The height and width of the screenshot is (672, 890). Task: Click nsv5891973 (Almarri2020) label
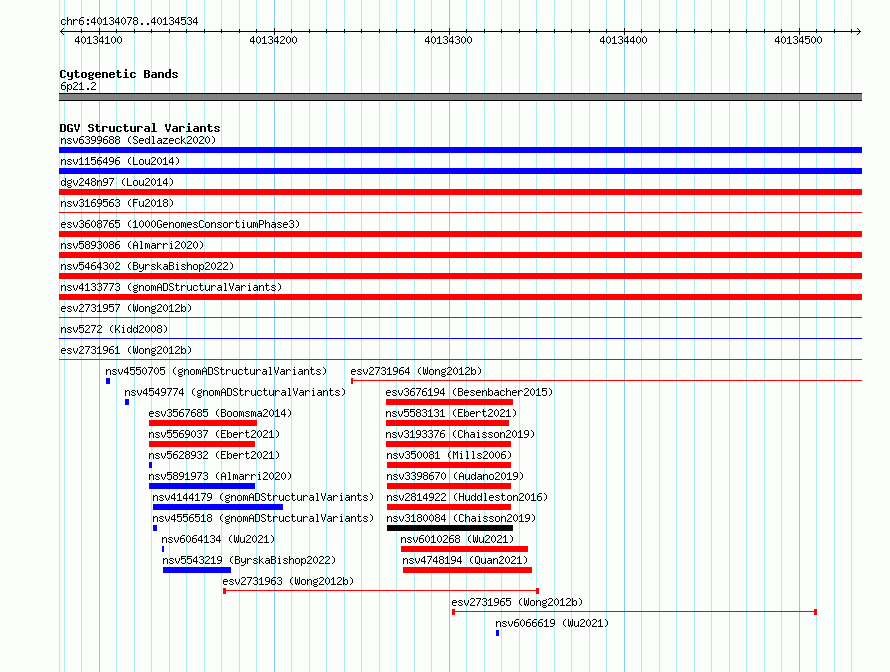point(220,476)
